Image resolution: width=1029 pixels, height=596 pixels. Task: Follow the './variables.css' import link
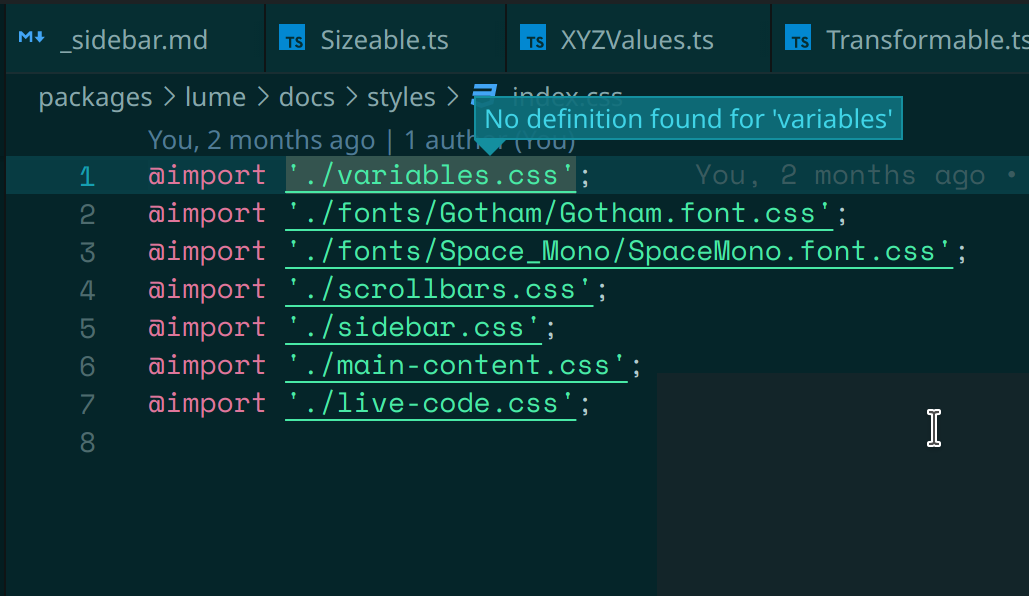(430, 175)
